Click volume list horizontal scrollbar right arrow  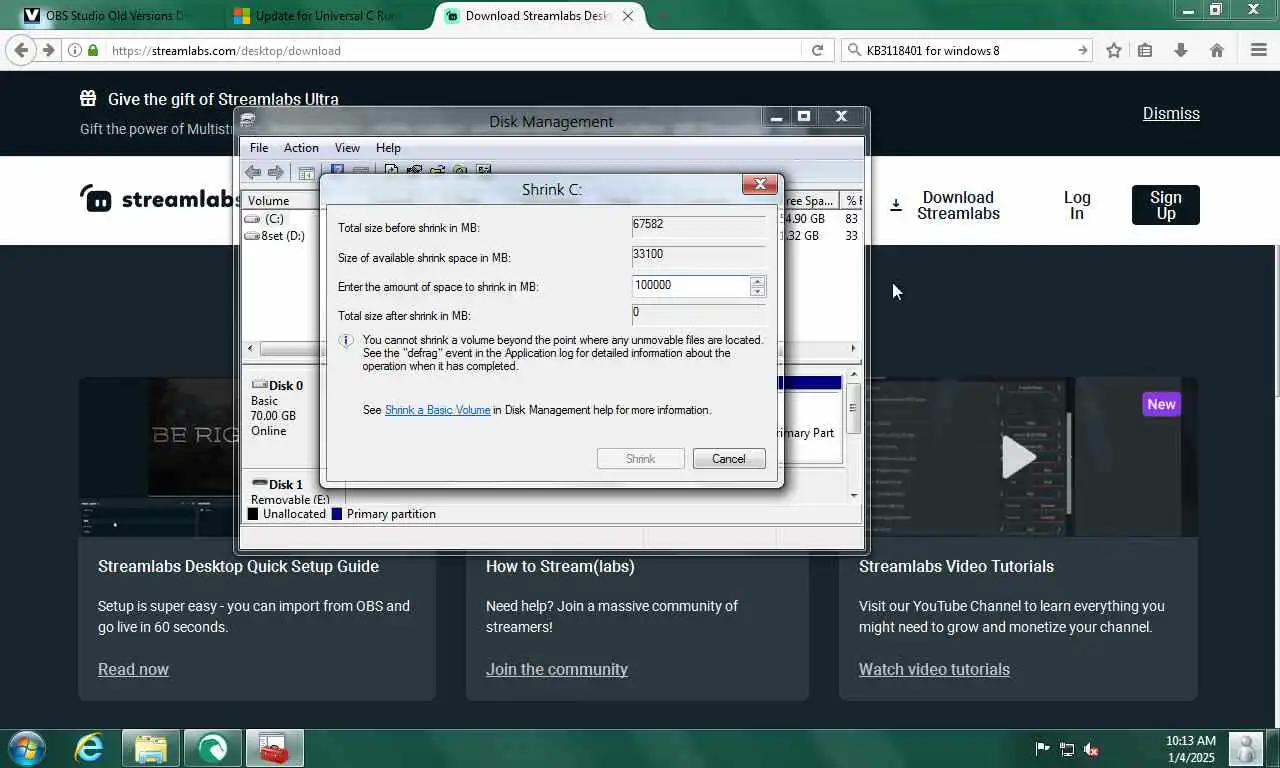(854, 349)
